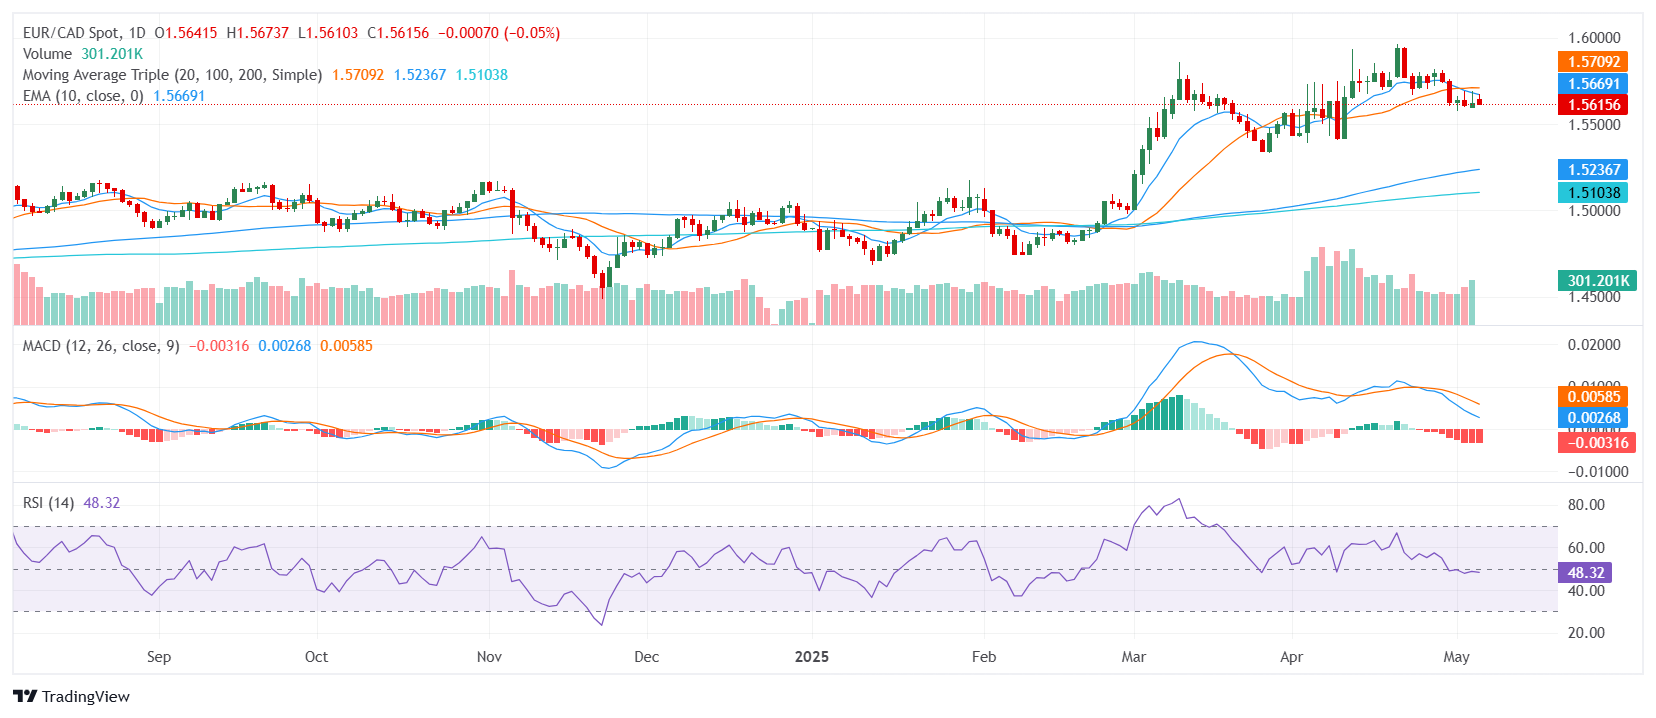Select the MACD (12, 26, close, 9) legend

click(101, 346)
